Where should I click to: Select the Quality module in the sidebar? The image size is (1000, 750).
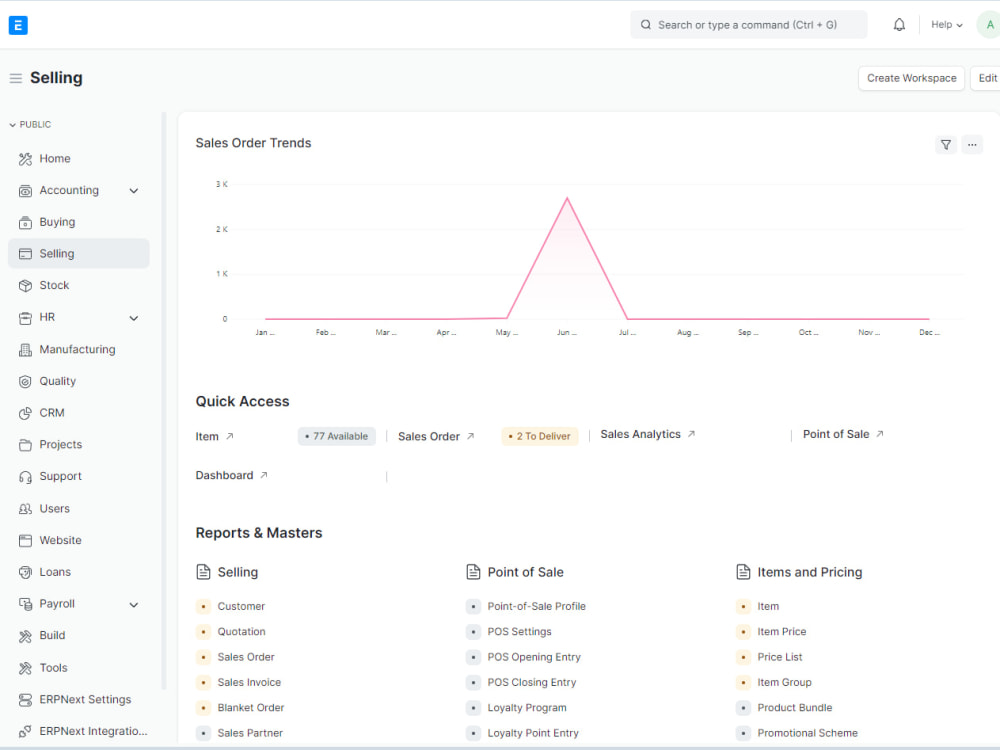(x=24, y=381)
